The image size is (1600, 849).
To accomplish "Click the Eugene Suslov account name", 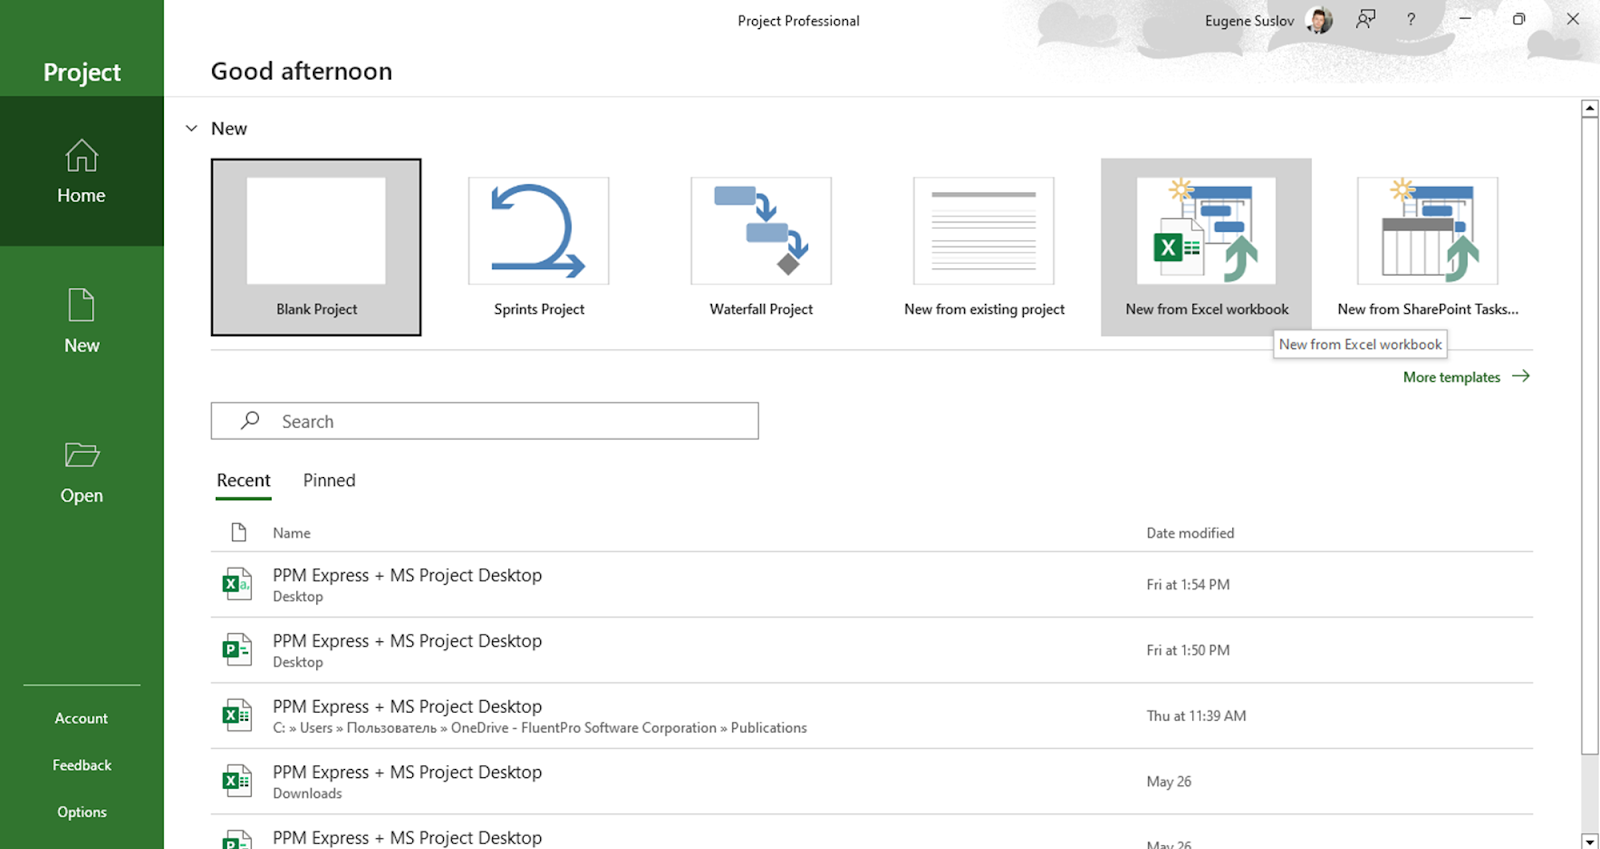I will (x=1249, y=21).
